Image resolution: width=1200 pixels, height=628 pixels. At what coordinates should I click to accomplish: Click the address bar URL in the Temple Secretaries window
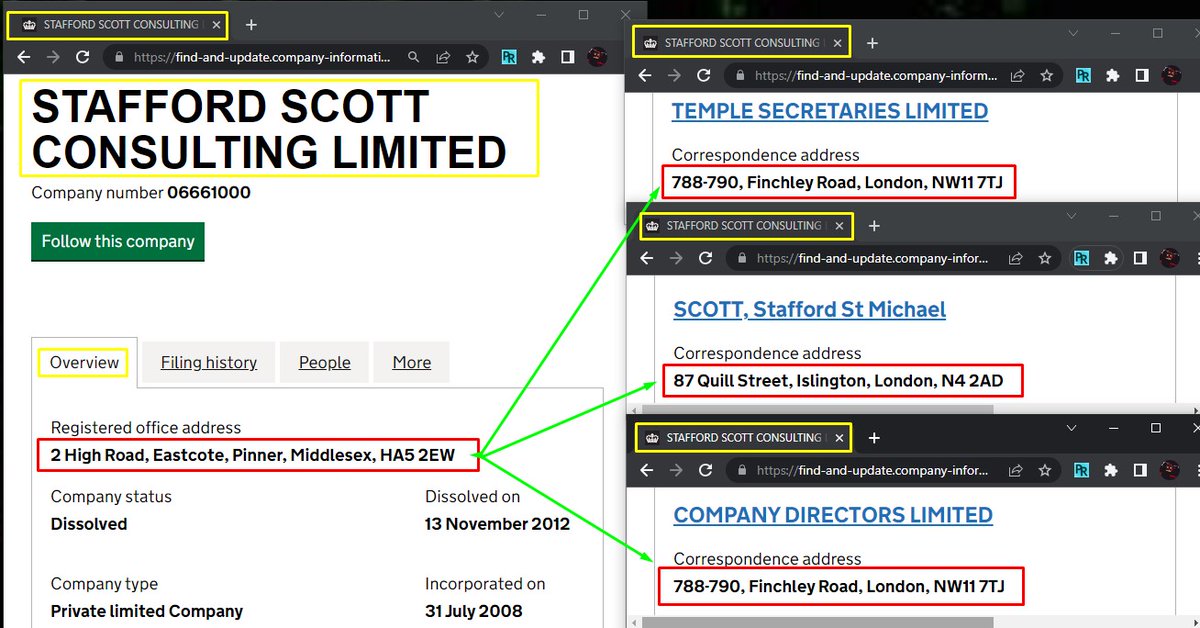coord(876,75)
